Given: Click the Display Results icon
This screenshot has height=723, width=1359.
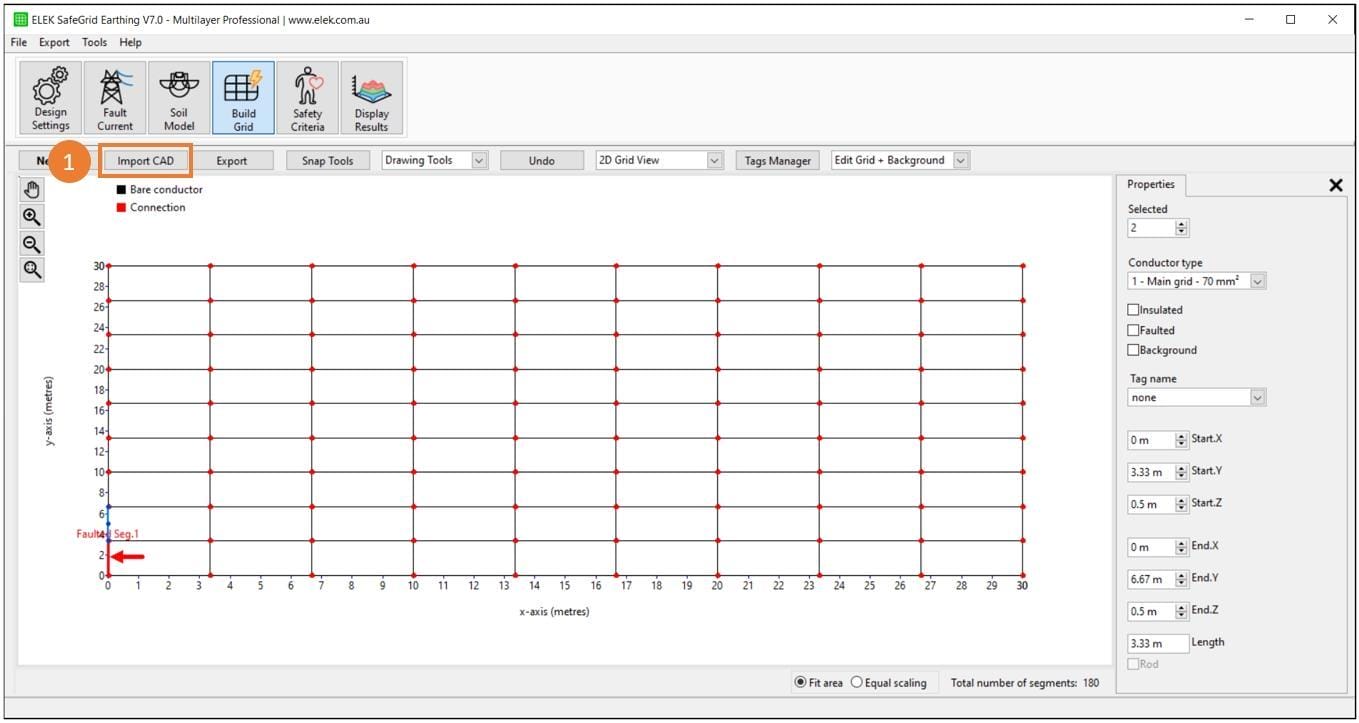Looking at the screenshot, I should point(371,97).
